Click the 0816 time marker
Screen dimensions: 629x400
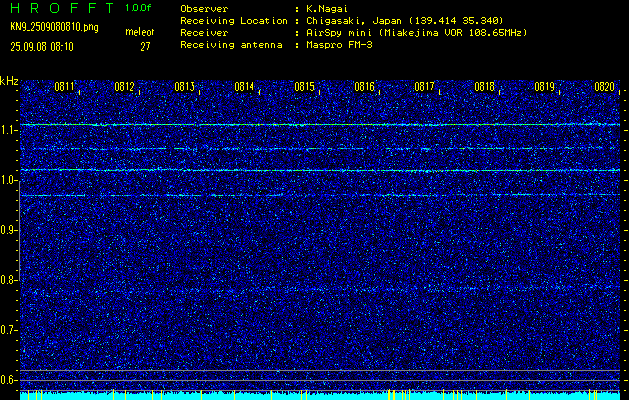tap(364, 87)
